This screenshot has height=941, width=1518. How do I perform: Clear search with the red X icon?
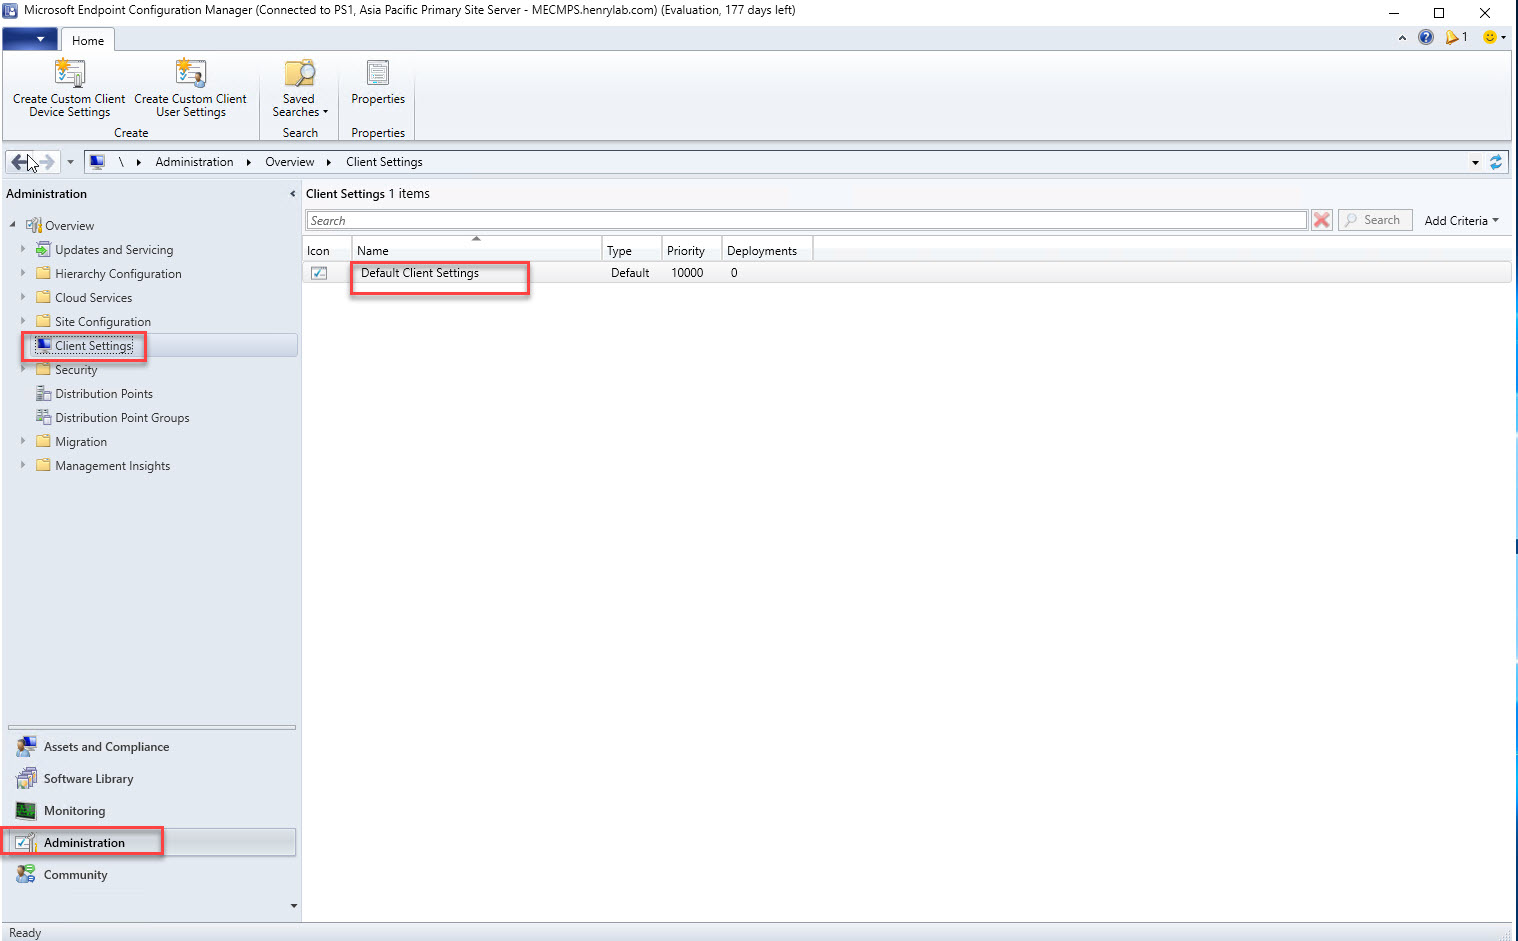pyautogui.click(x=1321, y=220)
